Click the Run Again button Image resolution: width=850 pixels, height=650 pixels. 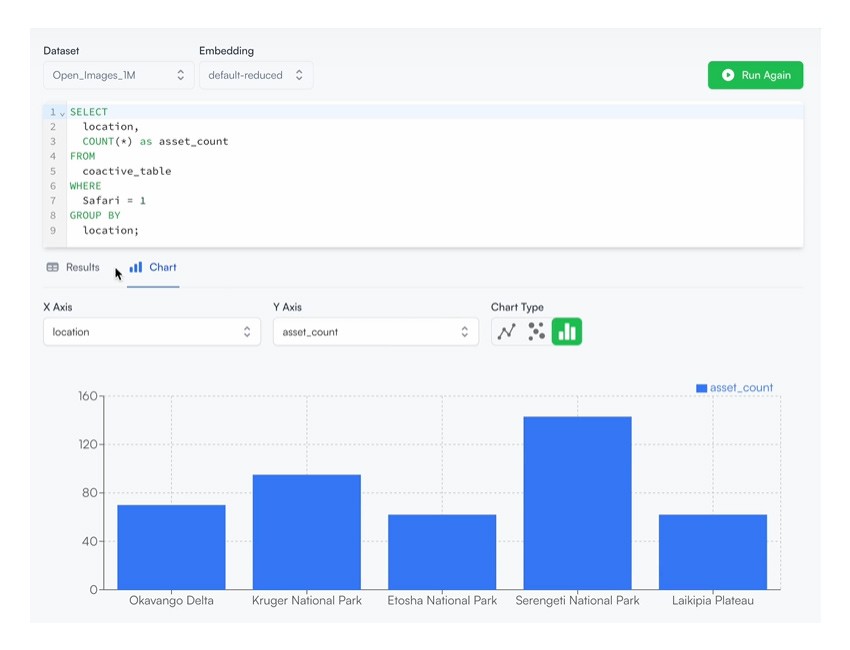(755, 75)
